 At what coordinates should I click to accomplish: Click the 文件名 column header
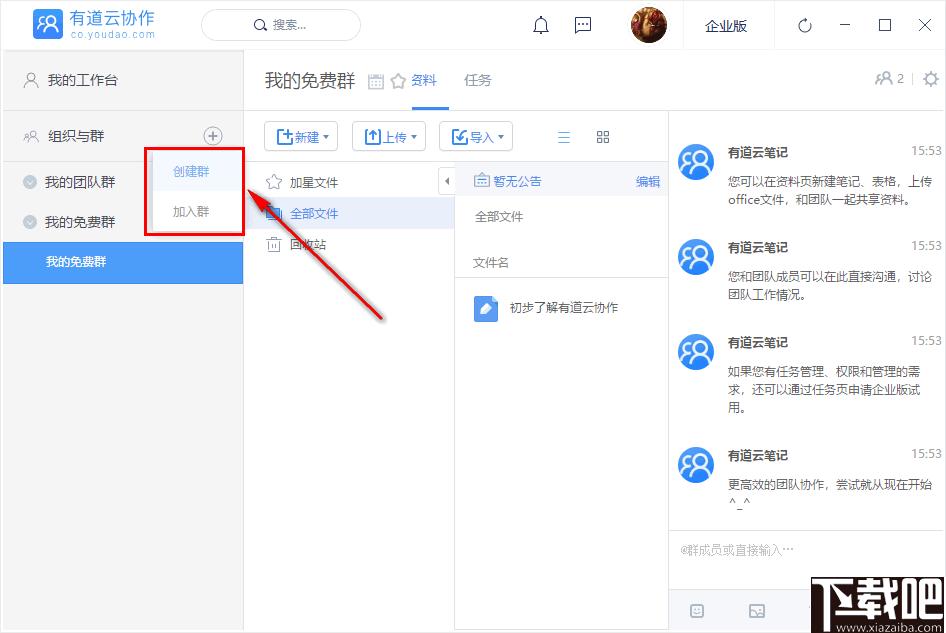pyautogui.click(x=490, y=262)
